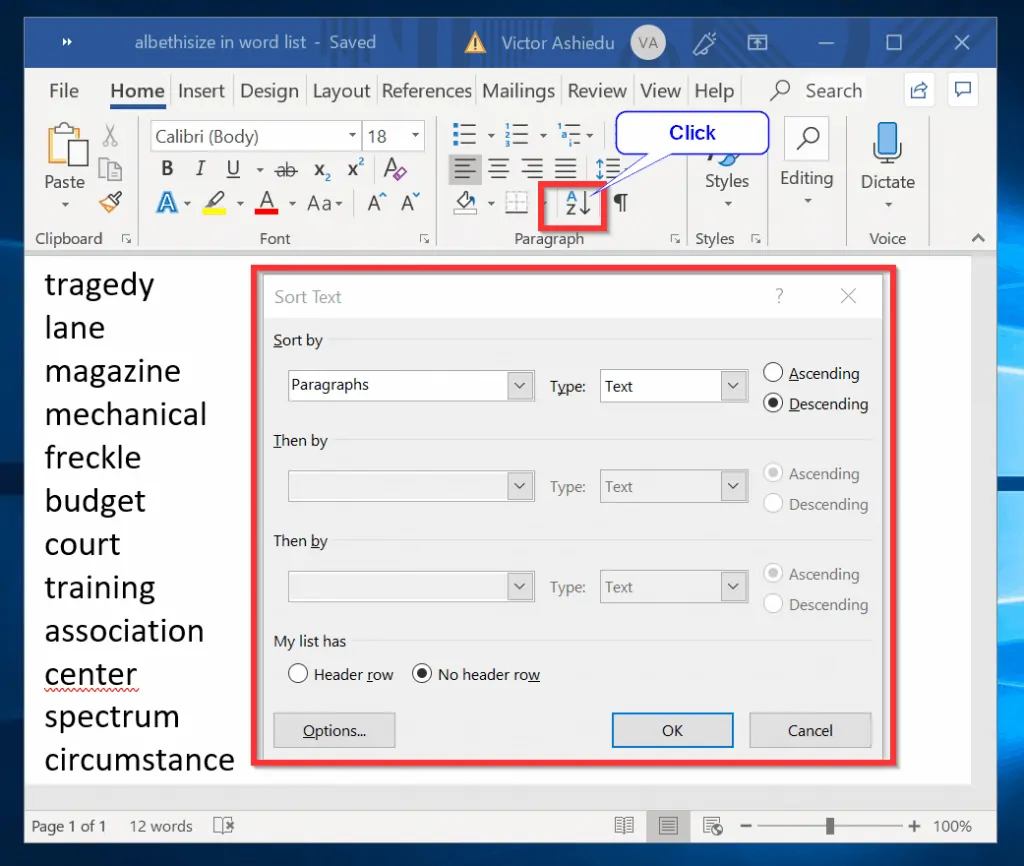
Task: Increase font size with A-up icon
Action: click(376, 203)
